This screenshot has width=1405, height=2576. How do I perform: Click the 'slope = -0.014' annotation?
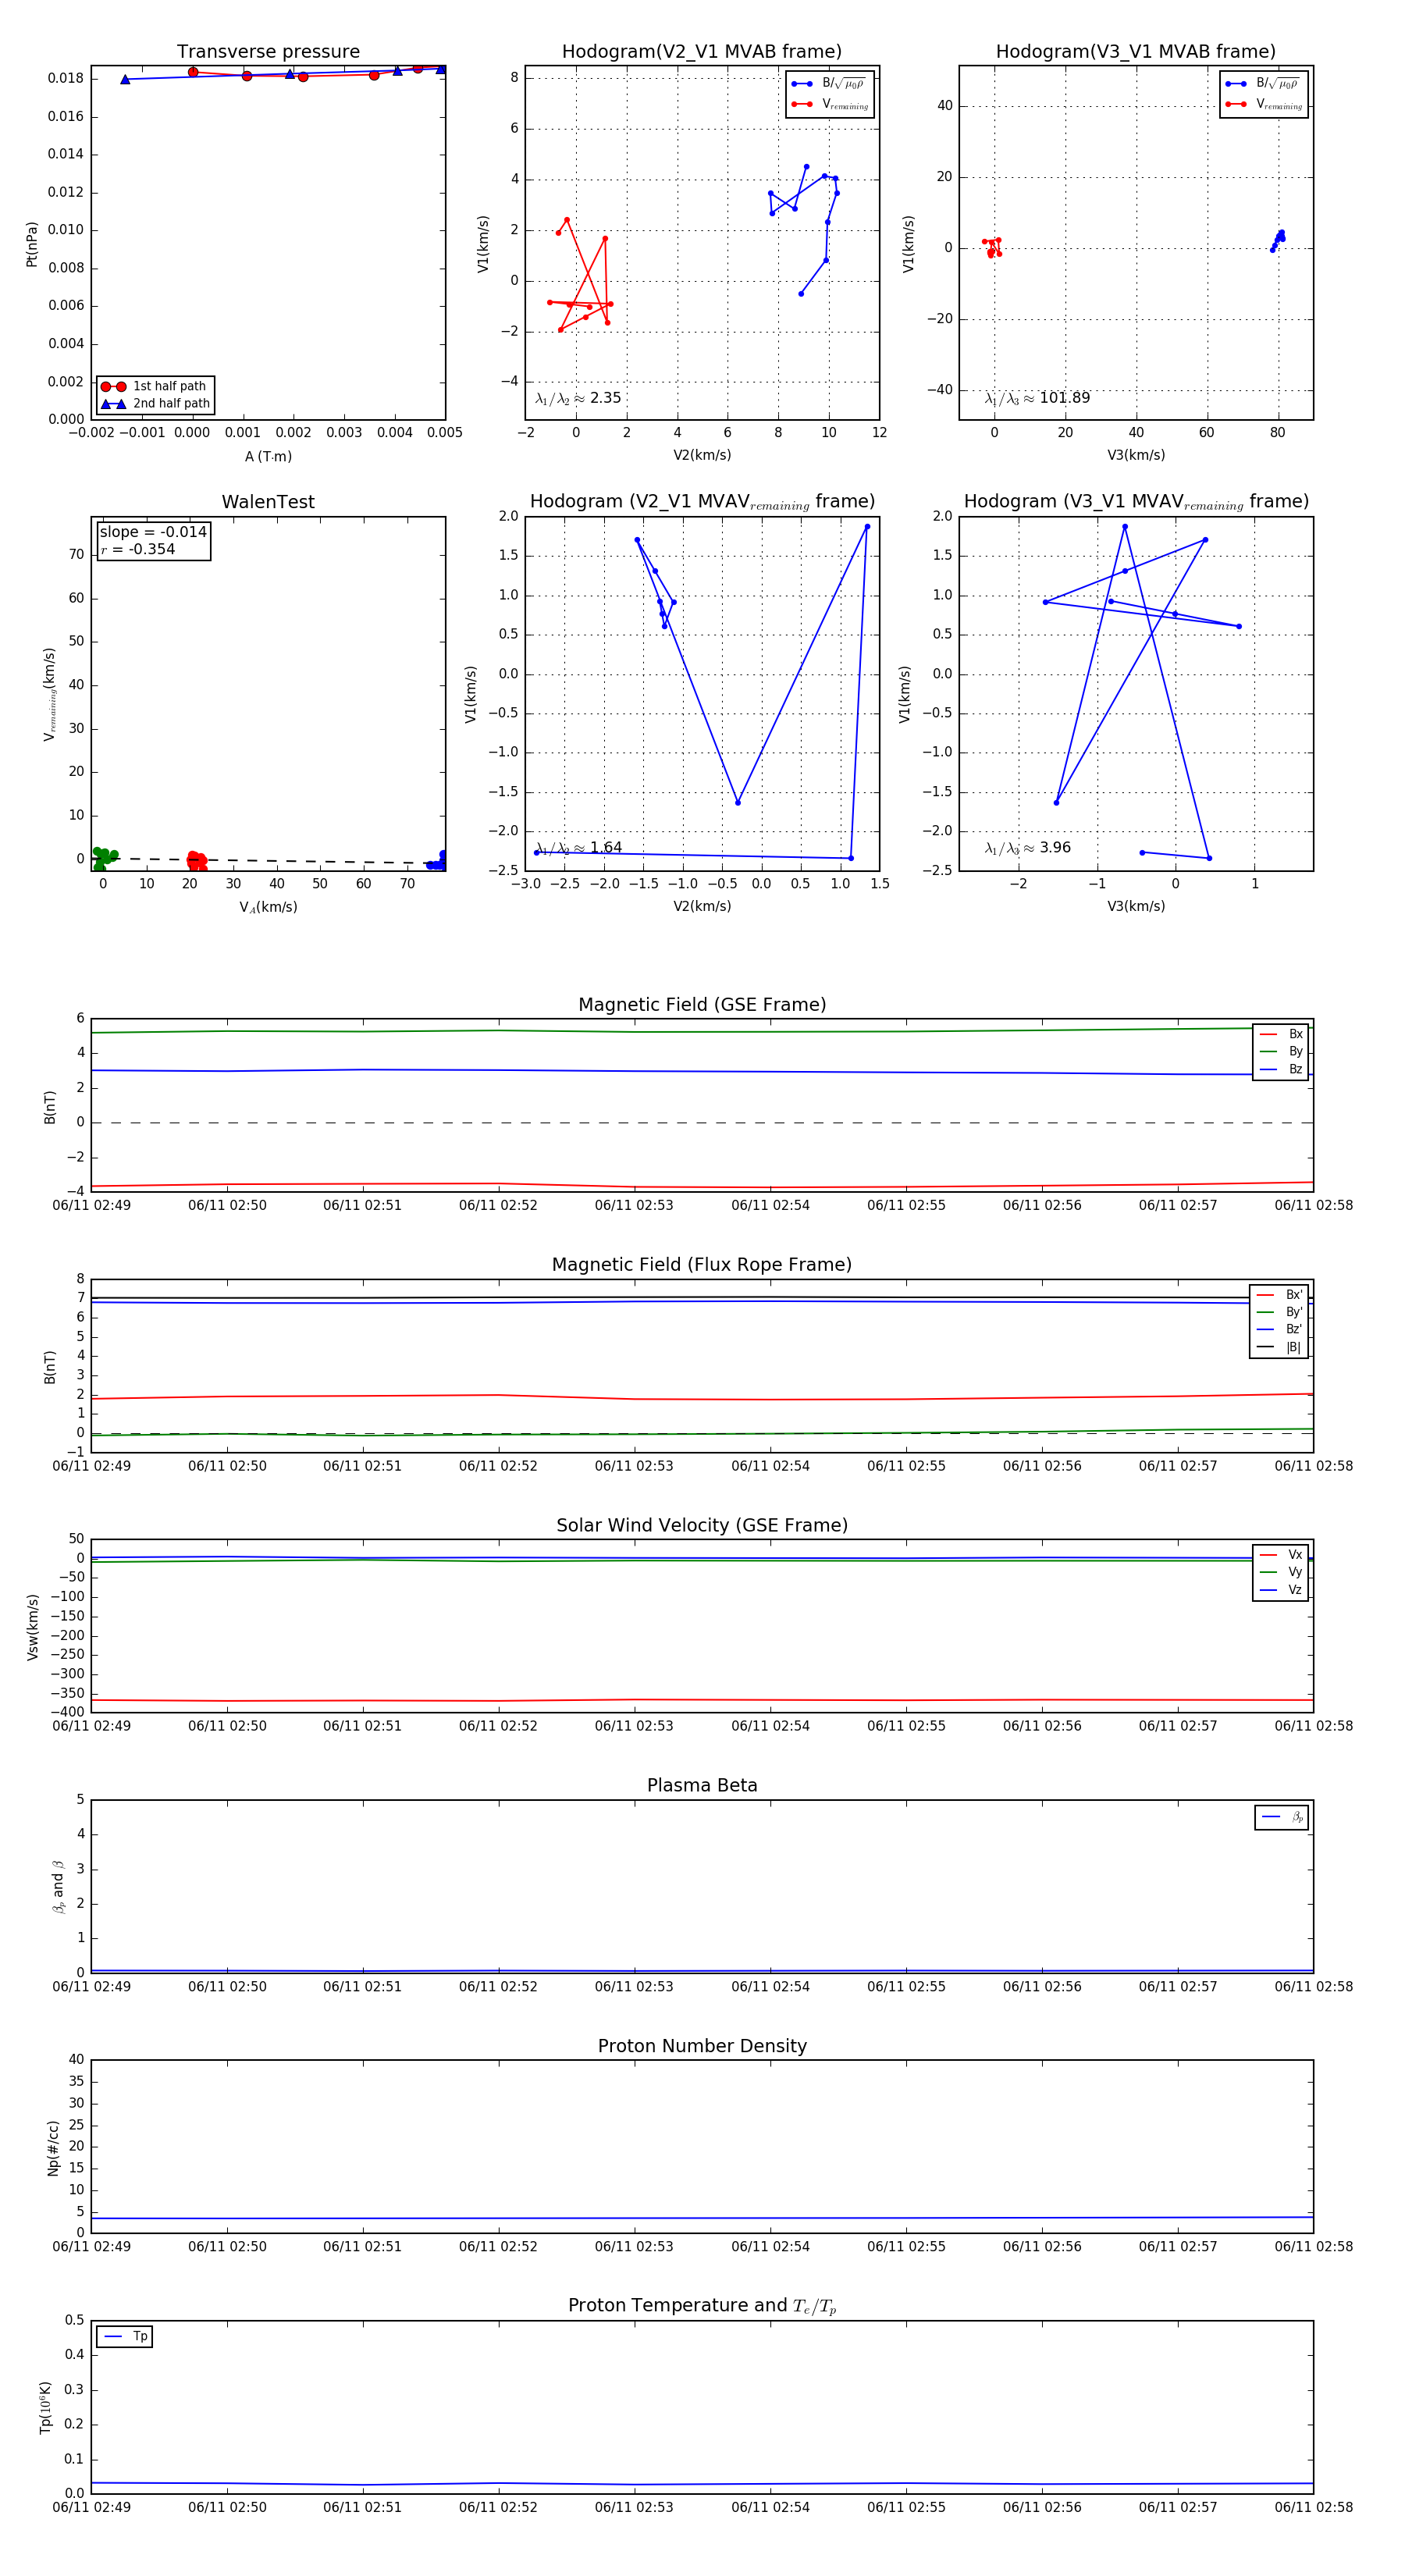pyautogui.click(x=153, y=532)
